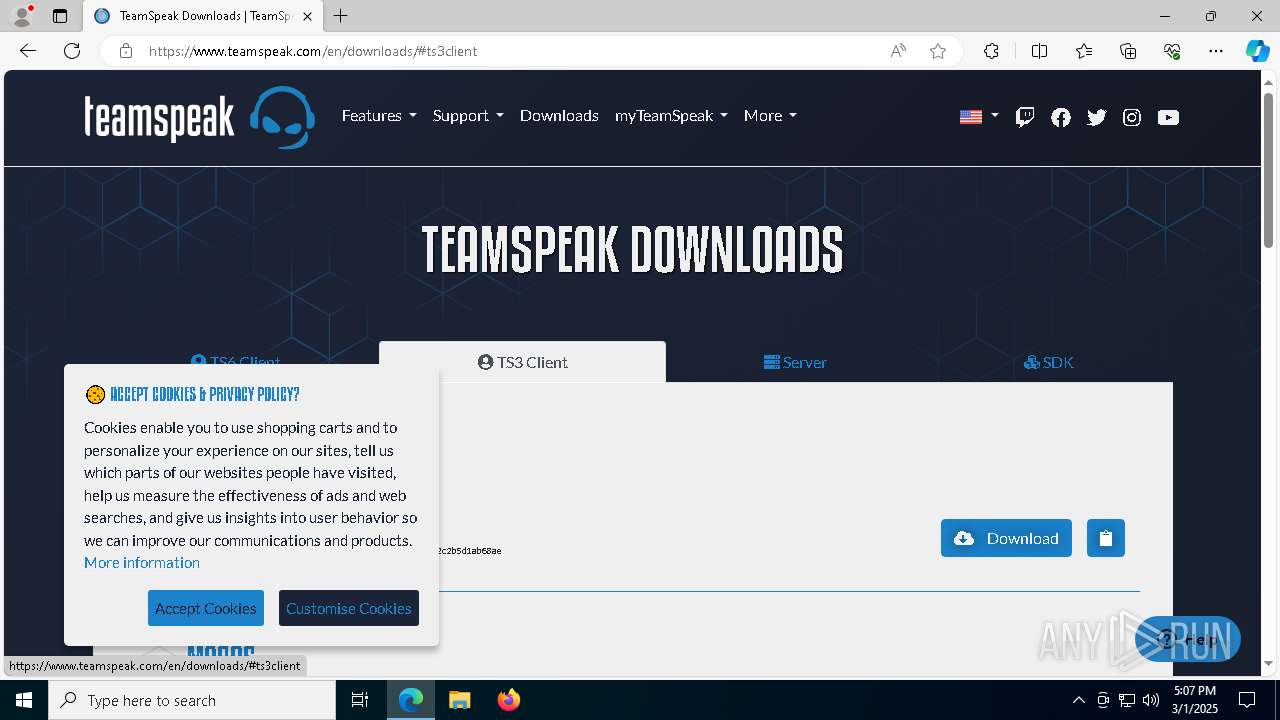
Task: Click Customise Cookies button
Action: pyautogui.click(x=349, y=608)
